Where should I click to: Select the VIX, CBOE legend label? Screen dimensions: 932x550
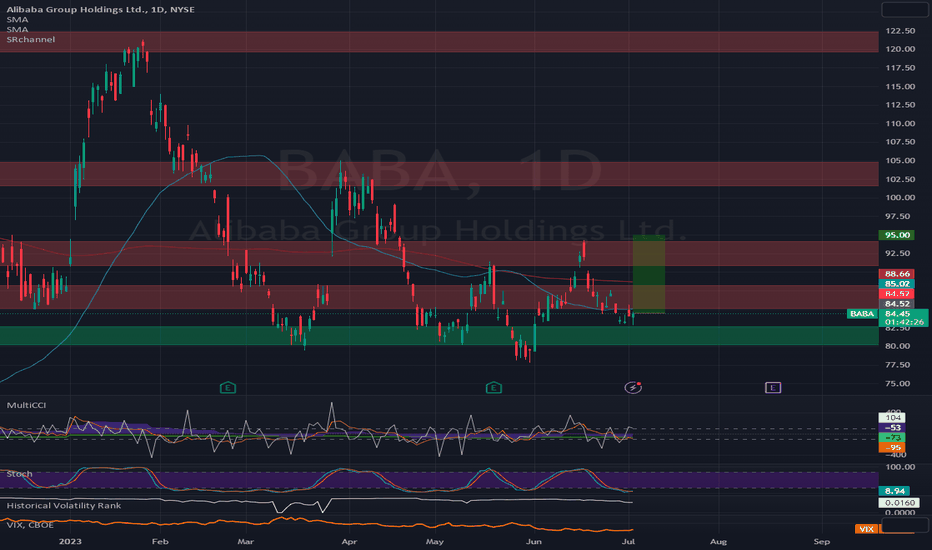tap(30, 524)
